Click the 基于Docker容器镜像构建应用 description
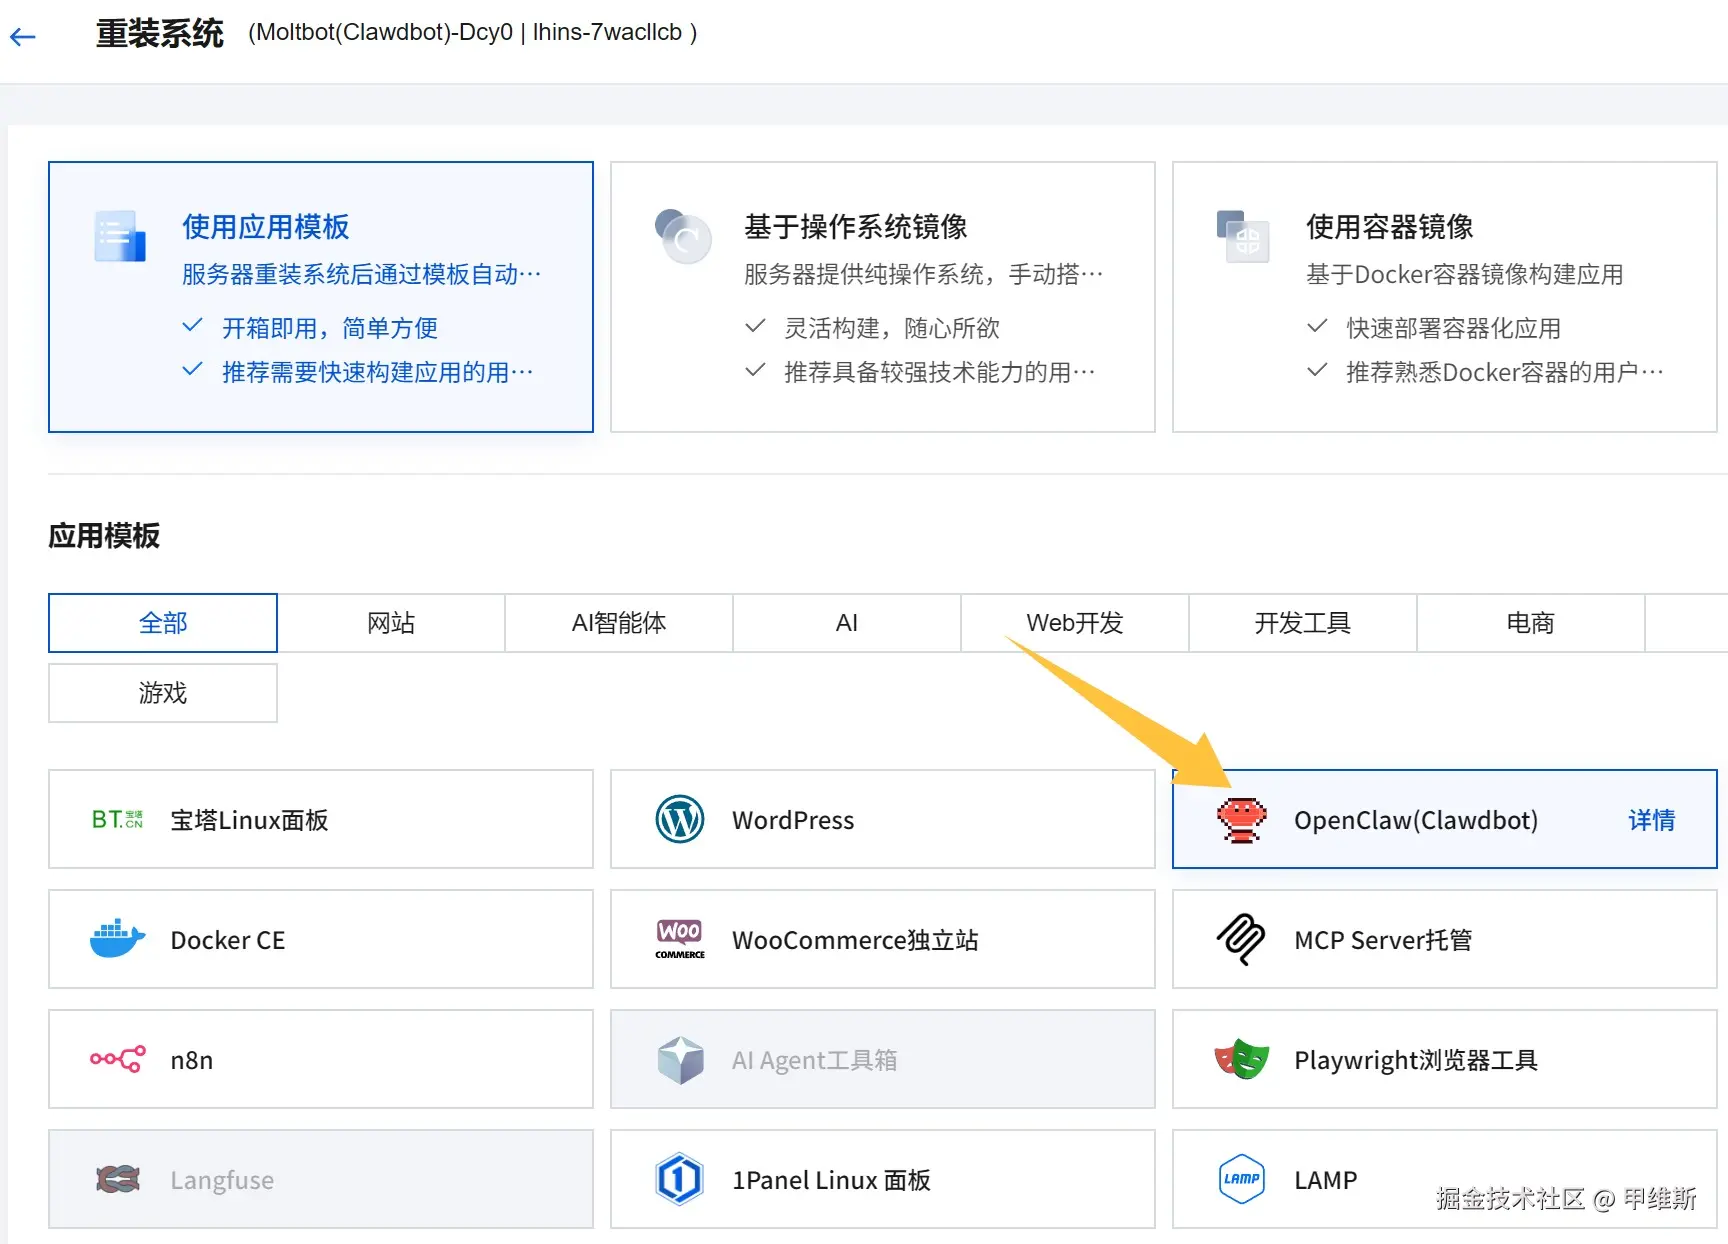This screenshot has height=1244, width=1728. pos(1465,274)
